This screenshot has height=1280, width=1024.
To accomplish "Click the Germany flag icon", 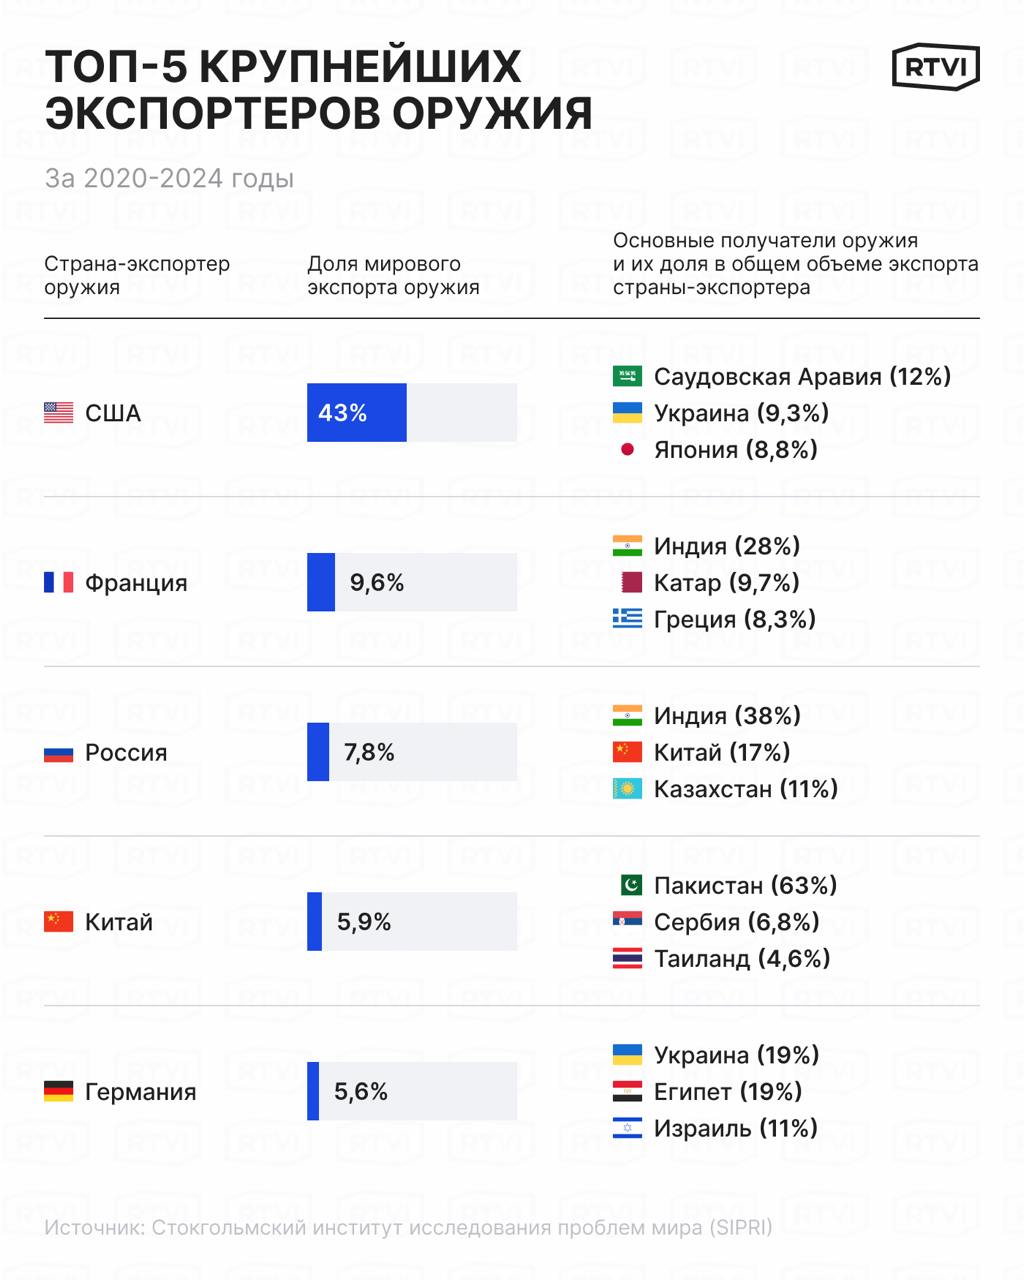I will tap(59, 1092).
